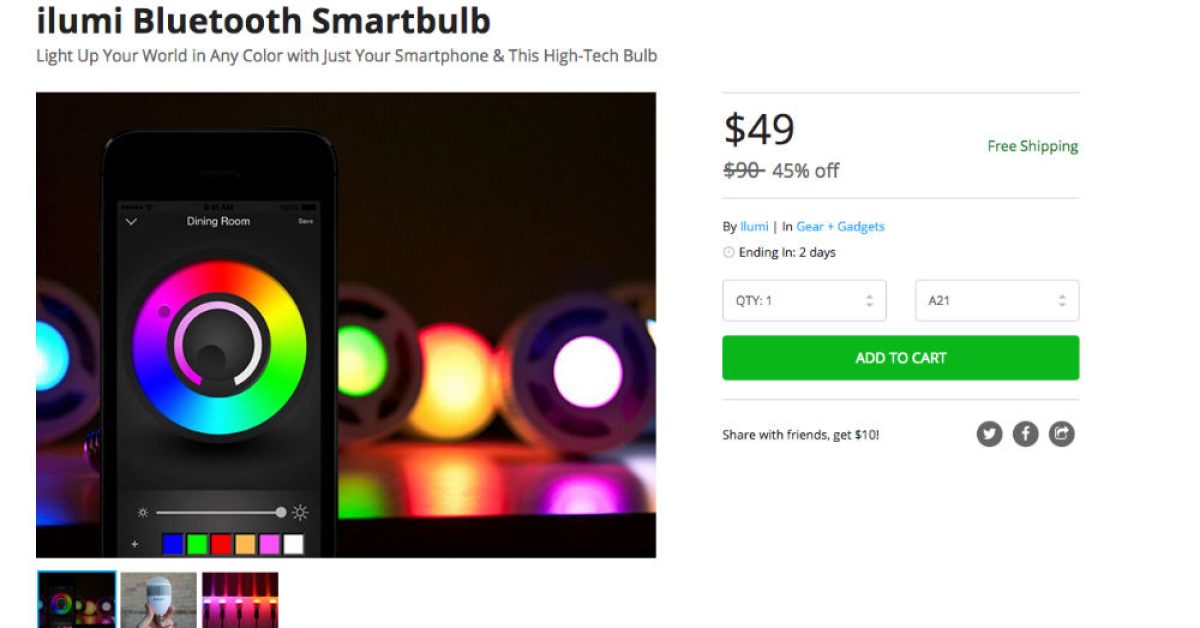This screenshot has width=1200, height=628.
Task: Open the QTY: 1 dropdown
Action: 804,300
